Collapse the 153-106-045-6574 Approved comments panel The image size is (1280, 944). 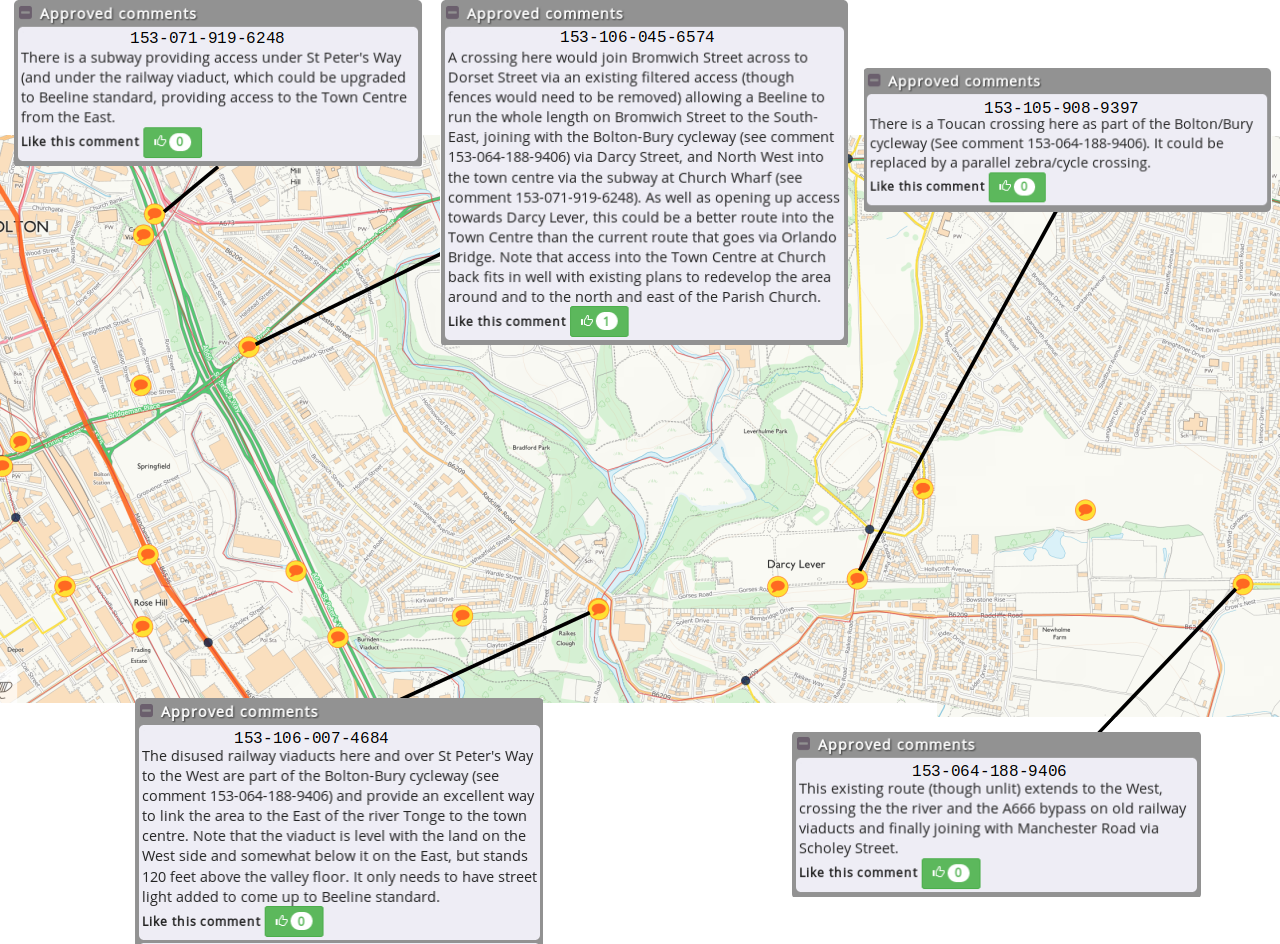pyautogui.click(x=452, y=13)
